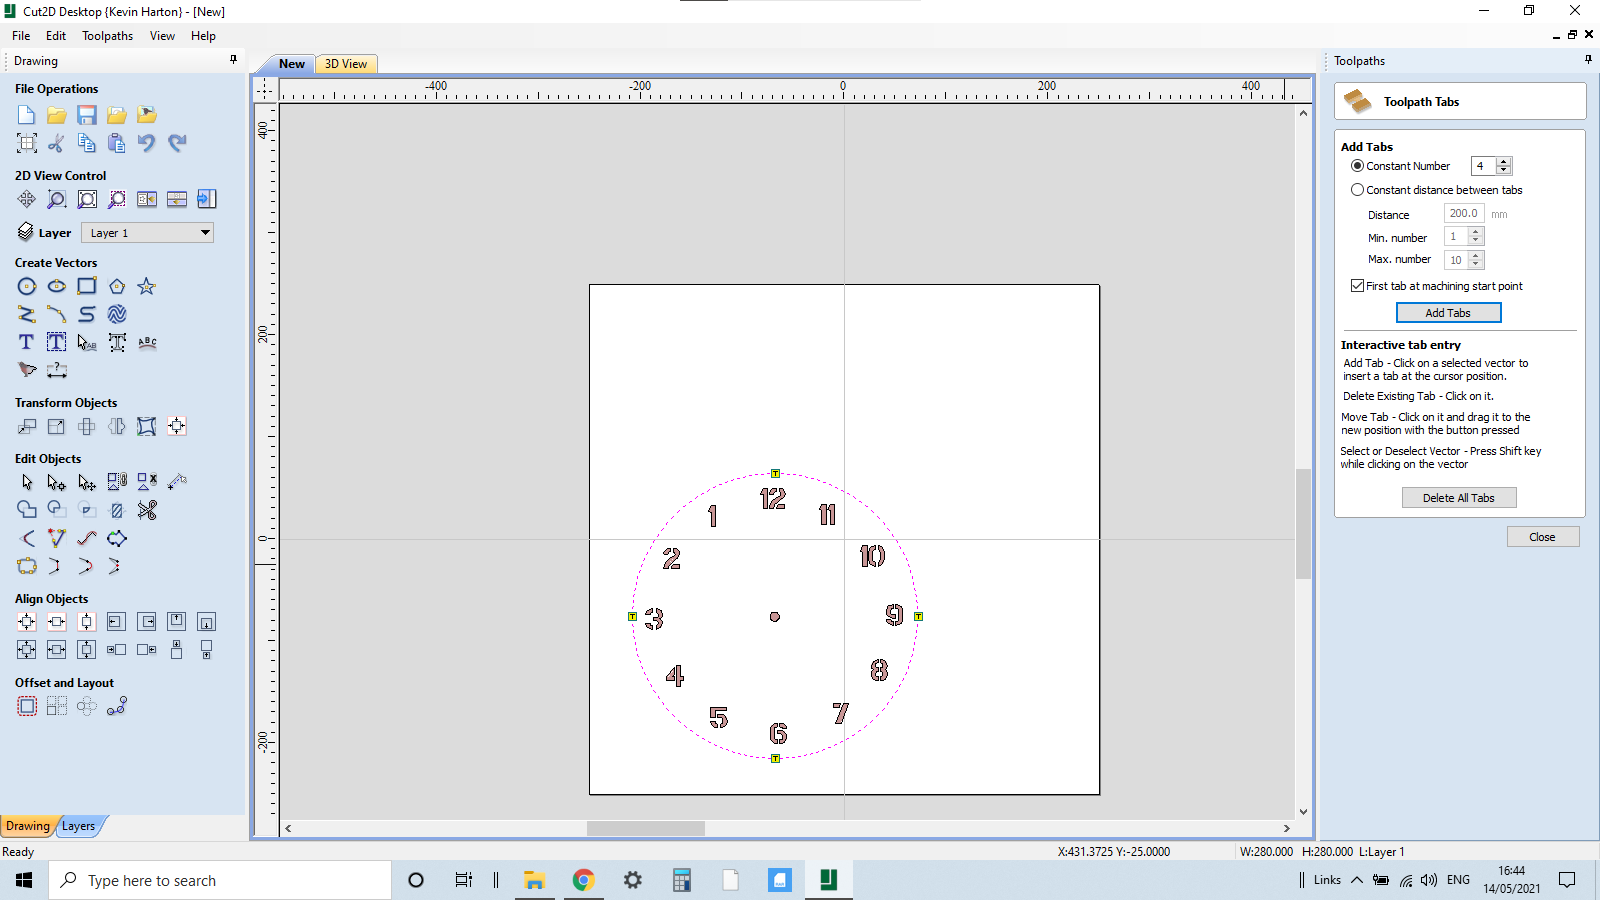Click the Delete All Tabs button

coord(1458,497)
